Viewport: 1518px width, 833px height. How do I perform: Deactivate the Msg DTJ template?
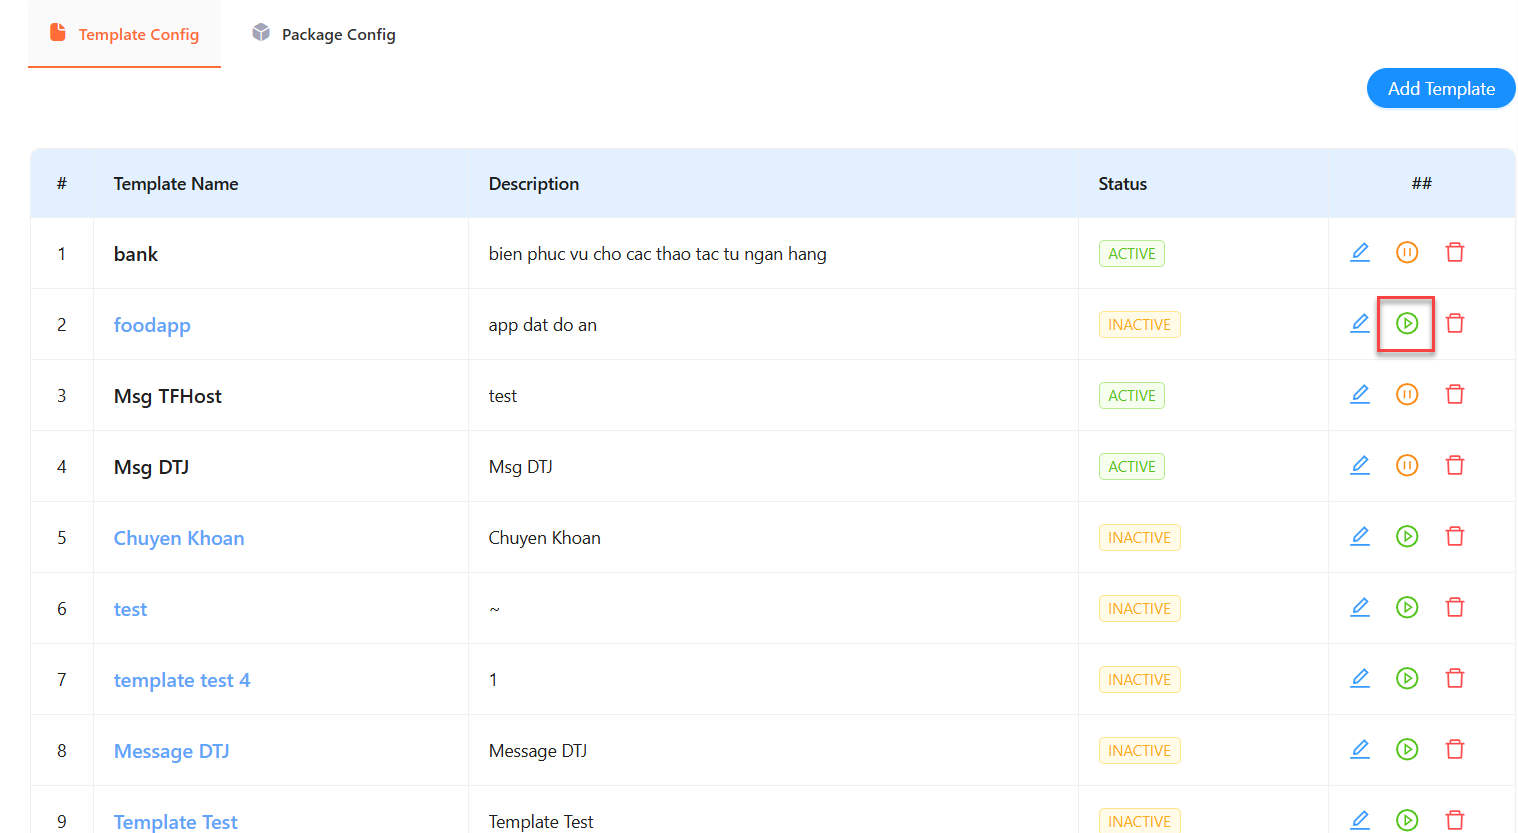1407,465
